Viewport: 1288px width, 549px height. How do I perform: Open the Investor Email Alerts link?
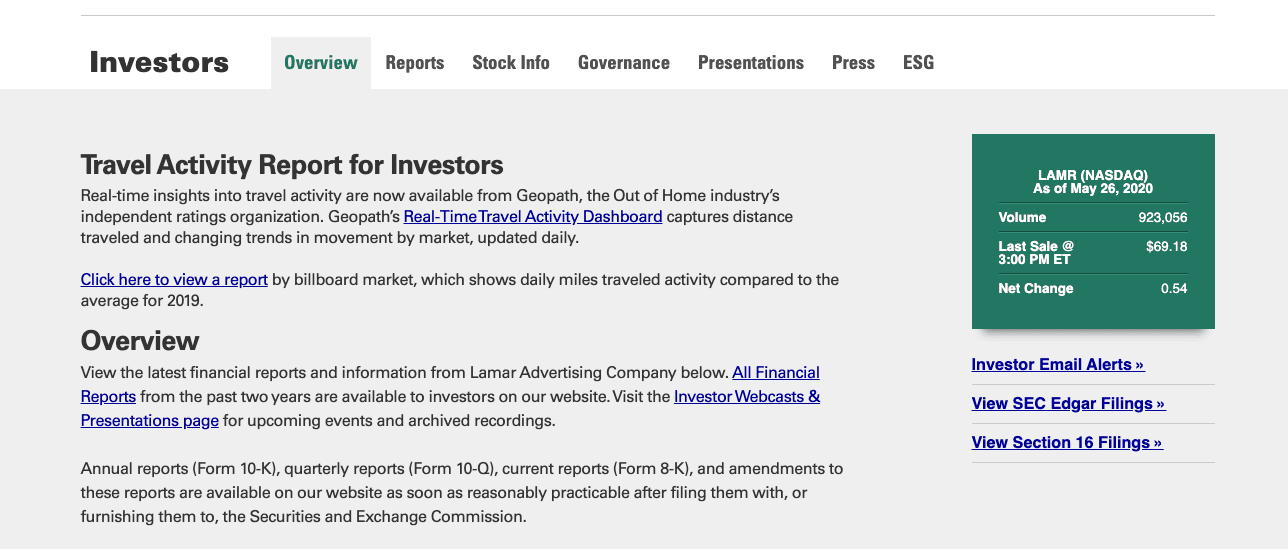click(x=1057, y=364)
